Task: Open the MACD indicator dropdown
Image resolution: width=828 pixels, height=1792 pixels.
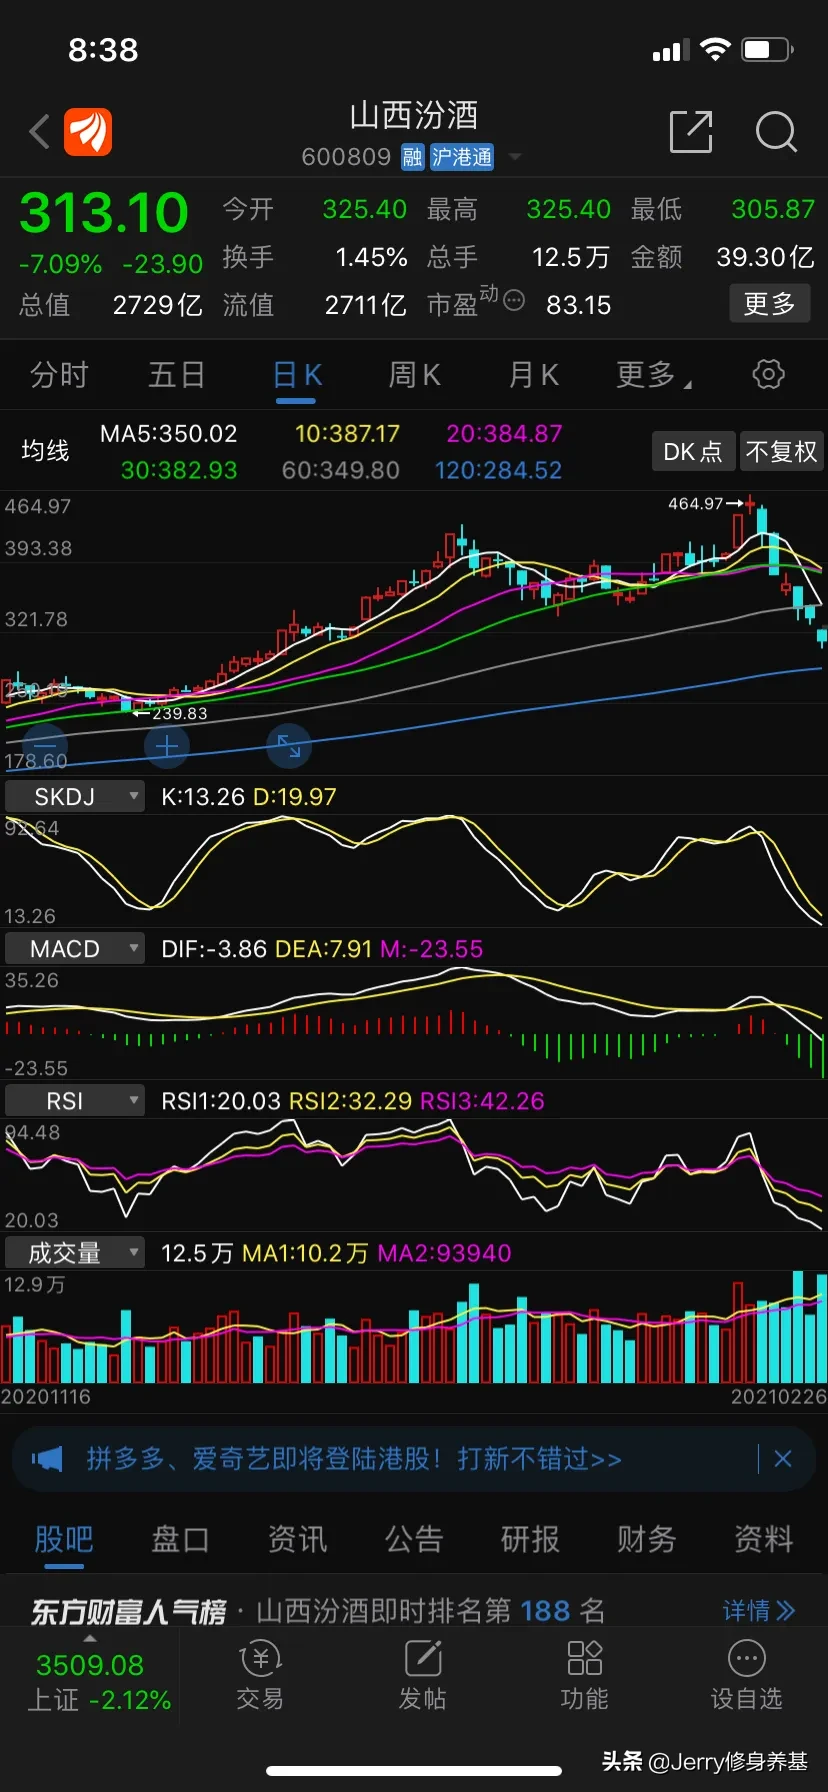Action: click(75, 948)
